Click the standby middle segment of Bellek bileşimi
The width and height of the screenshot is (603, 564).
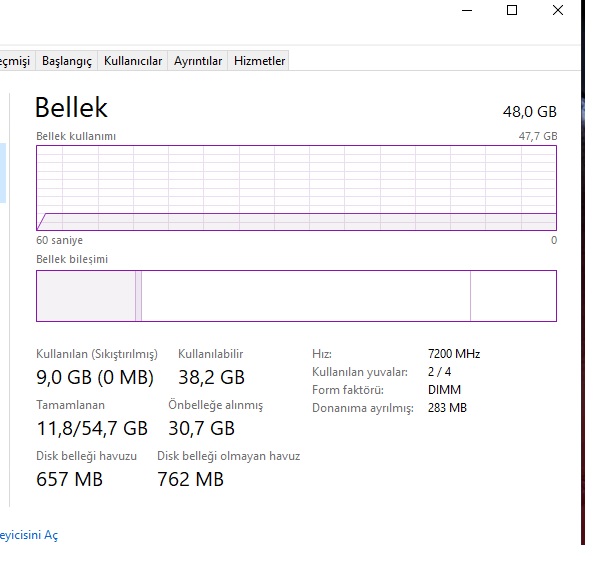(x=305, y=296)
